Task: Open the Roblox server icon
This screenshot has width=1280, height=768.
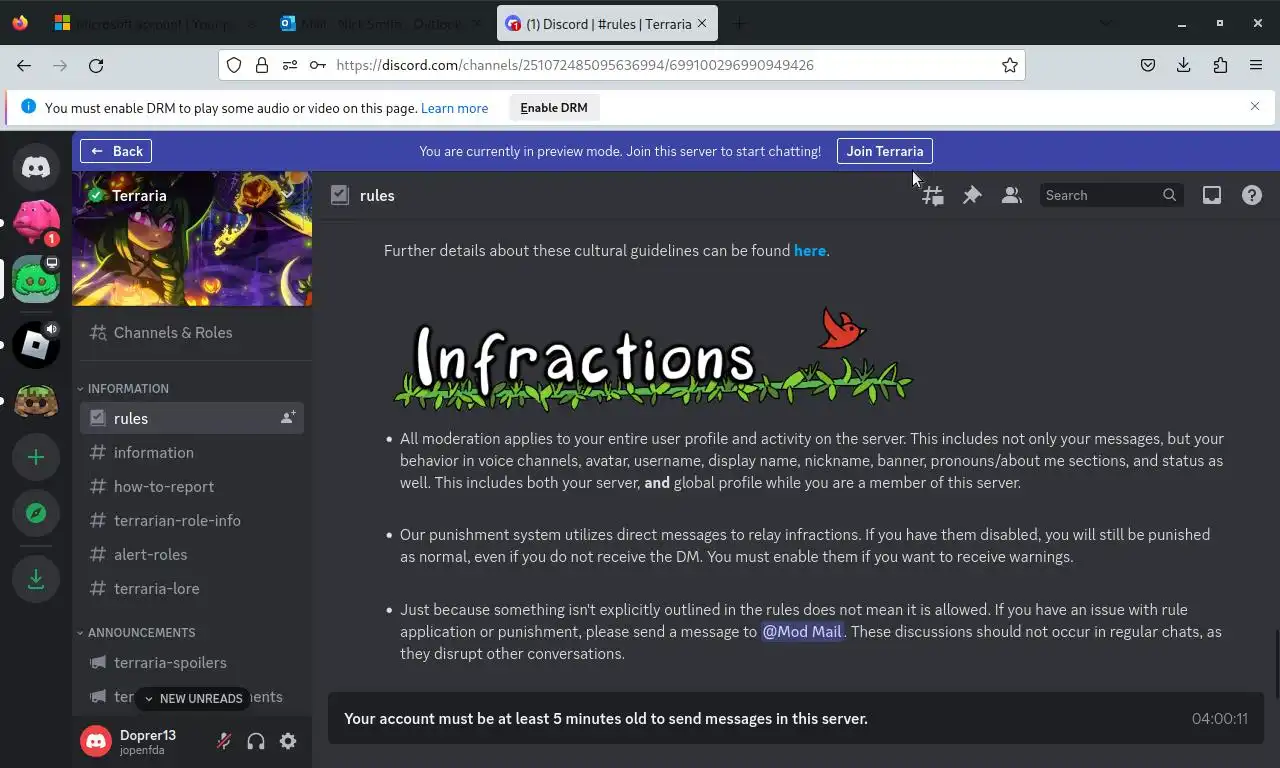Action: pos(36,345)
